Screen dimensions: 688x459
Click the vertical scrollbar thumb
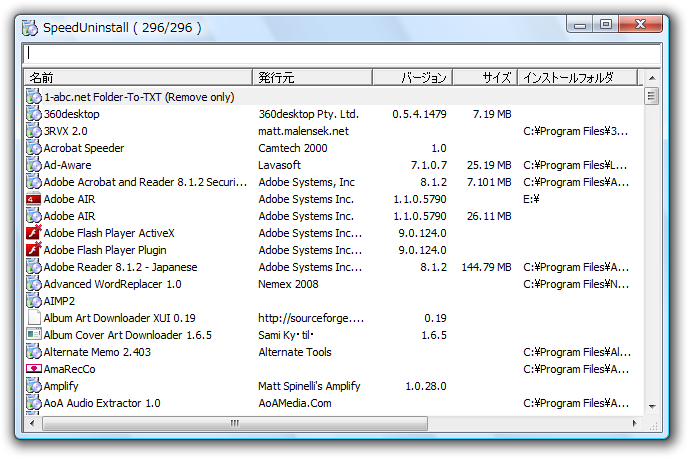pos(652,96)
